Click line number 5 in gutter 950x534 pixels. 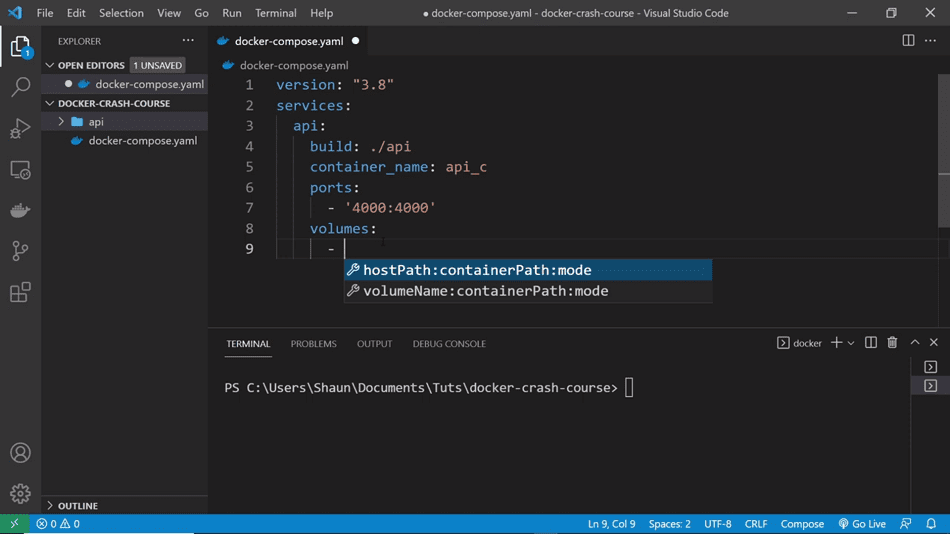249,167
